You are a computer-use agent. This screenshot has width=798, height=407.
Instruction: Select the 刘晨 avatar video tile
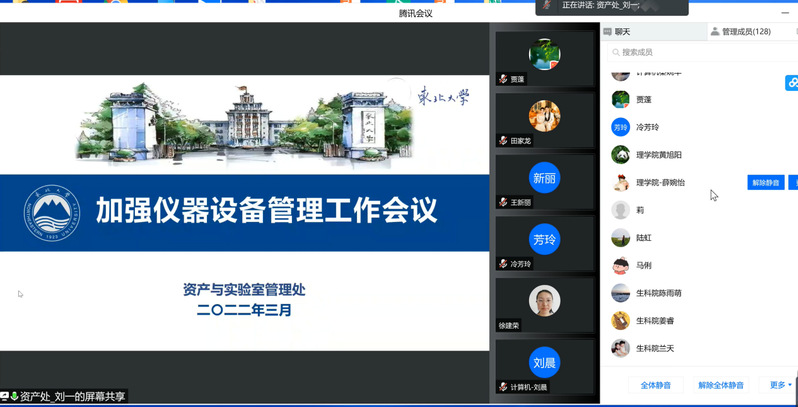[545, 366]
